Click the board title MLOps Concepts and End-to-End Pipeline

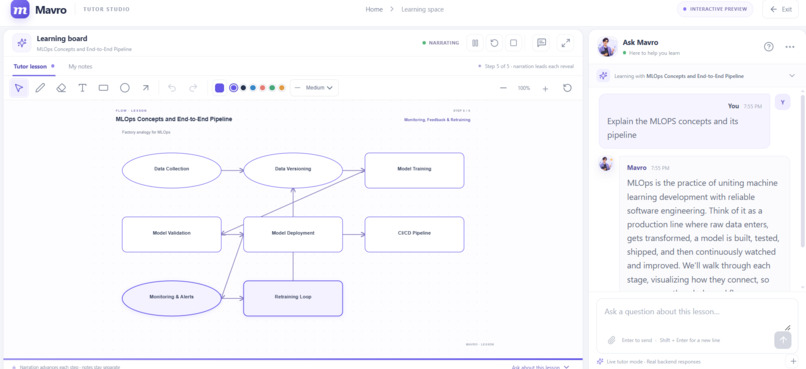(x=174, y=119)
